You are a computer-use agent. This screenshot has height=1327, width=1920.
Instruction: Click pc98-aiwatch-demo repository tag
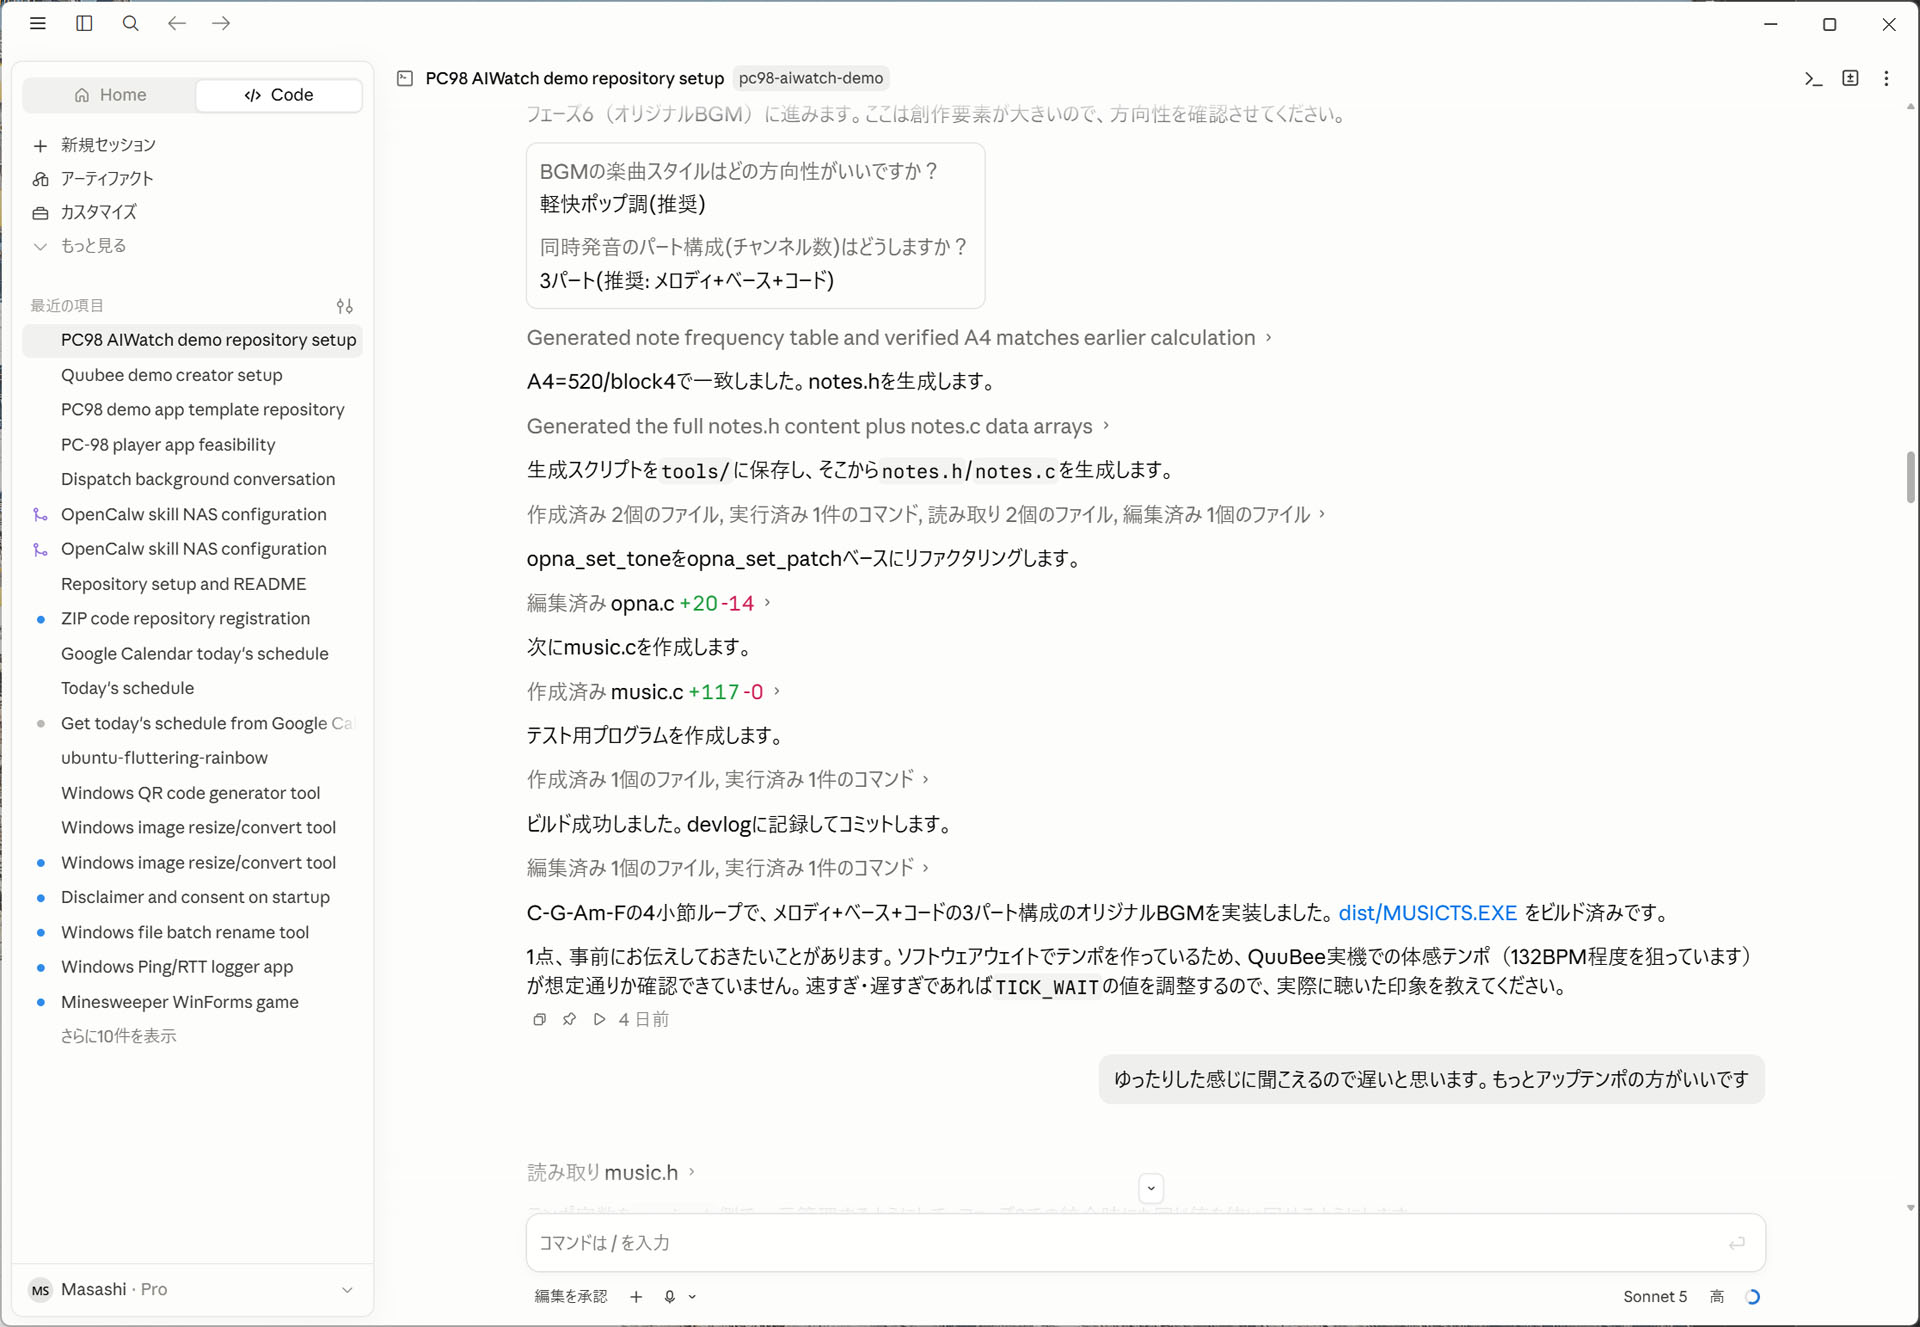811,78
